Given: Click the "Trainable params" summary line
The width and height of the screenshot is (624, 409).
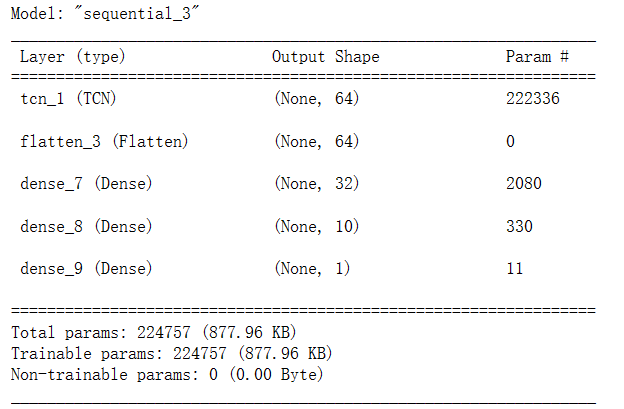Looking at the screenshot, I should click(171, 353).
